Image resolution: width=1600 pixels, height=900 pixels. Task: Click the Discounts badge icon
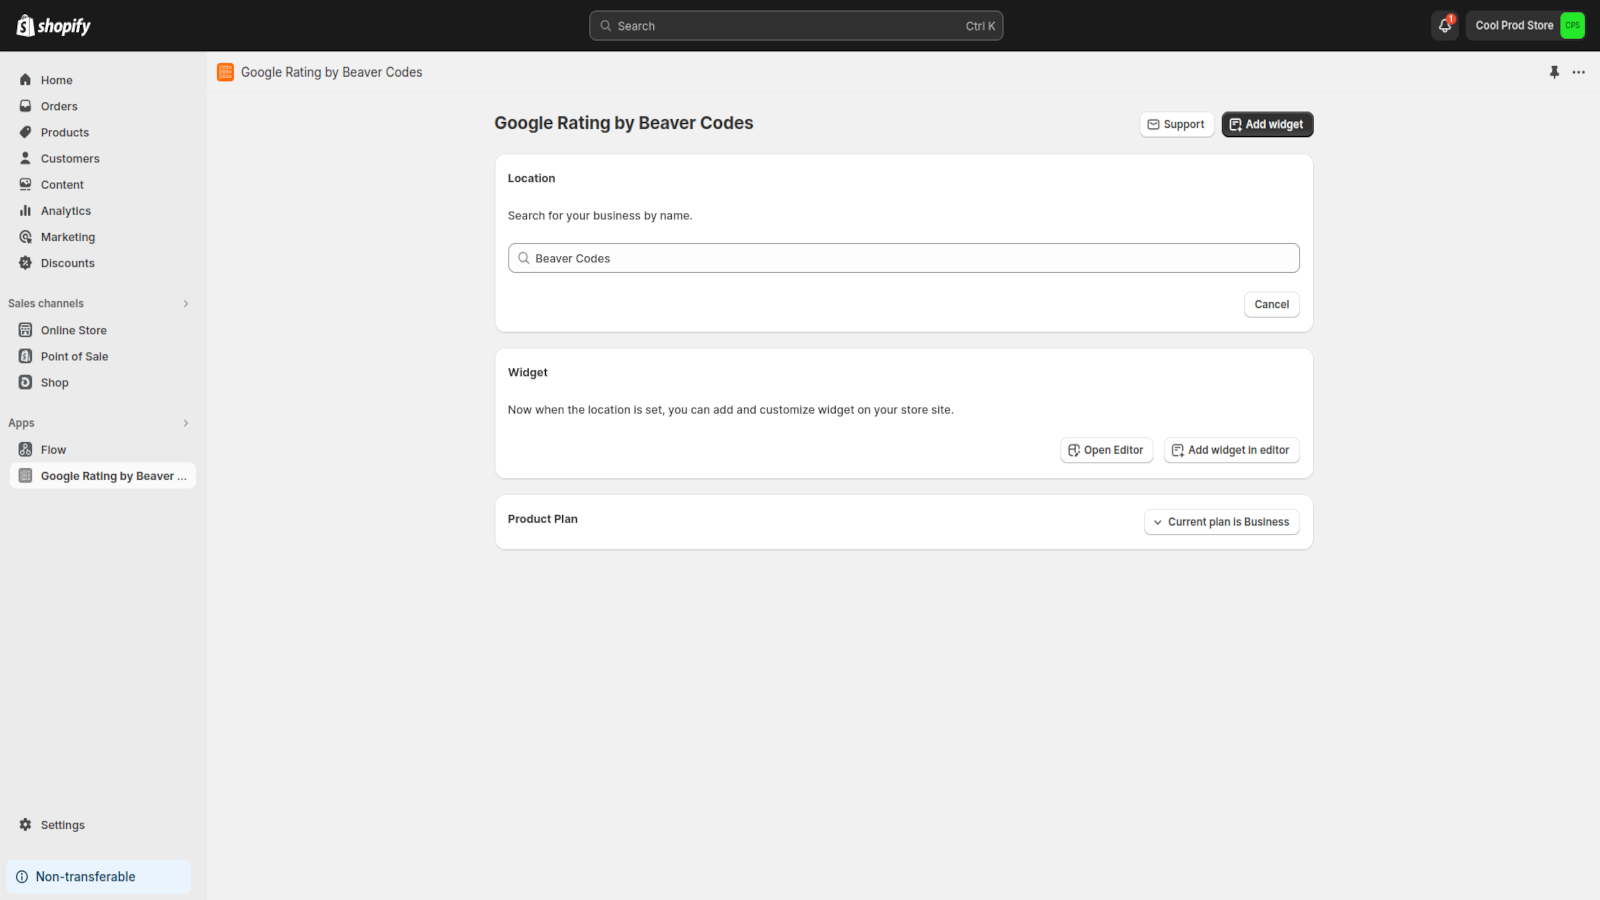tap(26, 263)
